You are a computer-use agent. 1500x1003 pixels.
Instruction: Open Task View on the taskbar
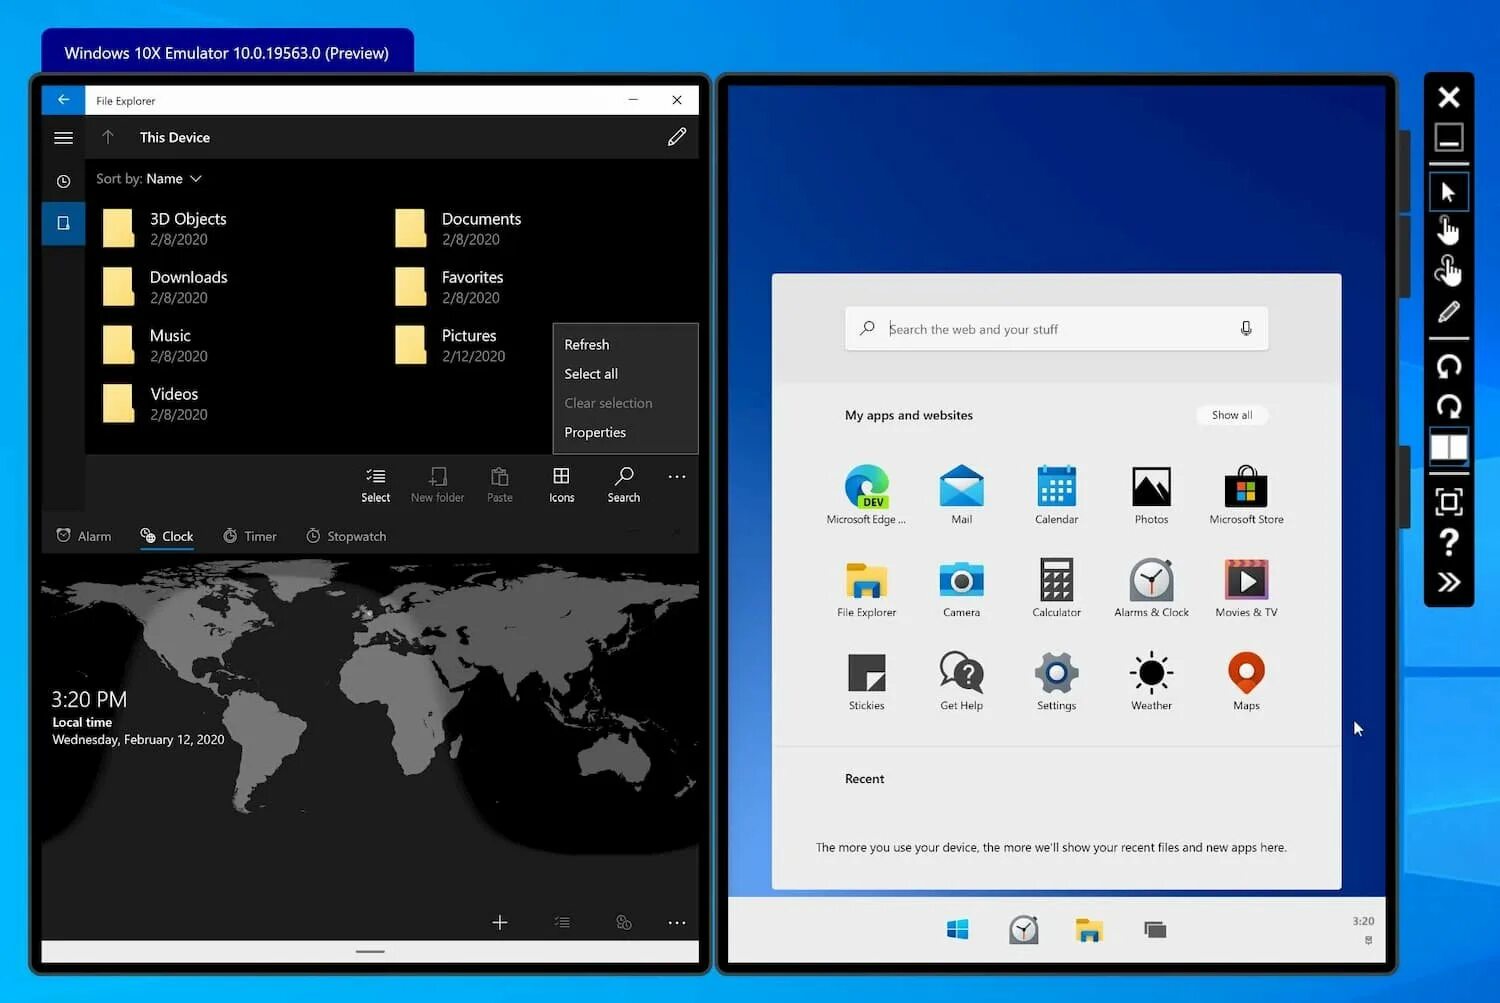click(1155, 930)
